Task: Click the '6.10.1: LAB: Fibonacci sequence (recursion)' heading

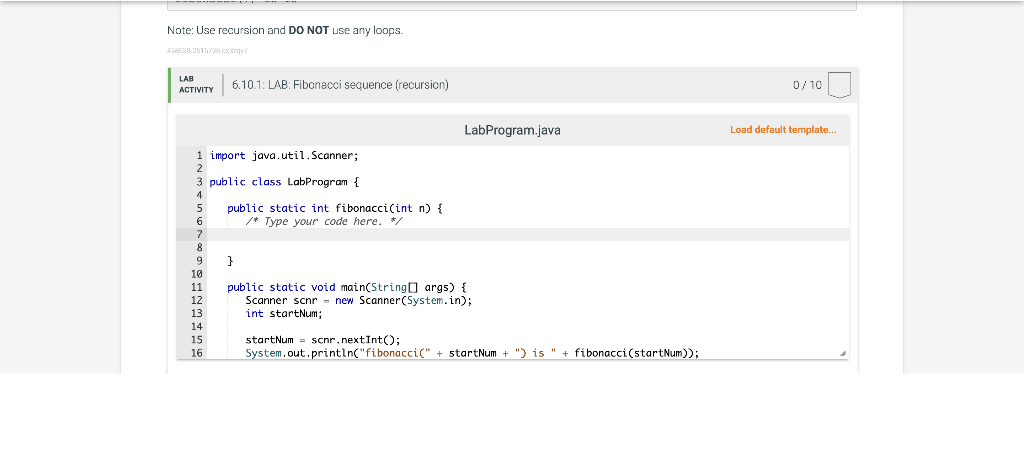Action: [340, 85]
